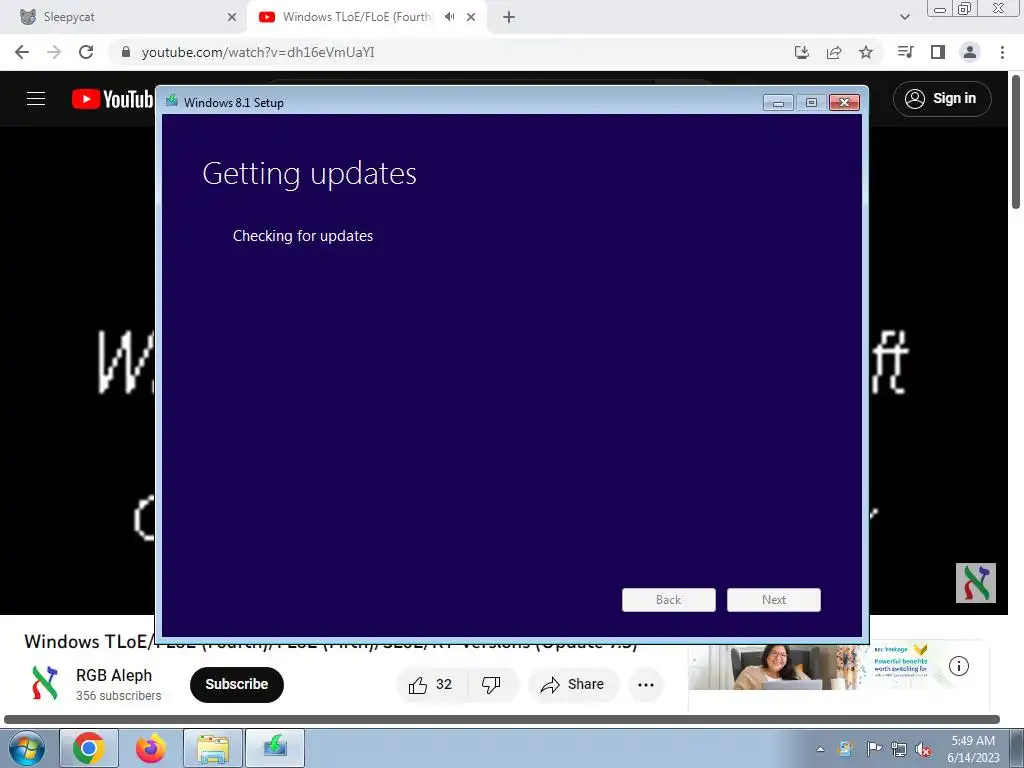Show hidden system tray icons arrow
This screenshot has height=768, width=1024.
pos(820,749)
